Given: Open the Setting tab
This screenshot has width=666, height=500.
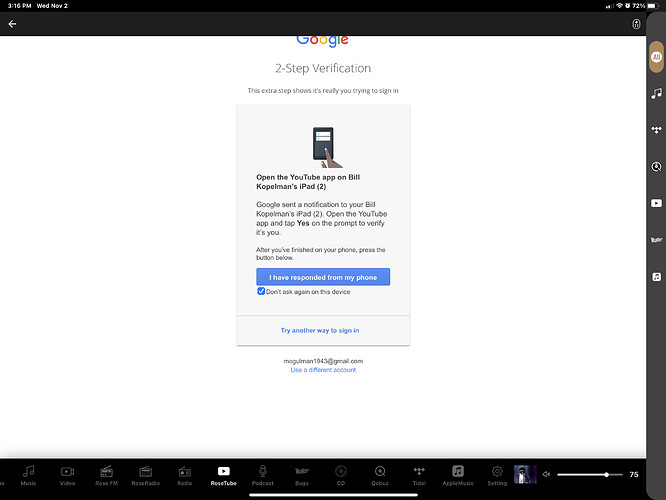Looking at the screenshot, I should pyautogui.click(x=497, y=475).
